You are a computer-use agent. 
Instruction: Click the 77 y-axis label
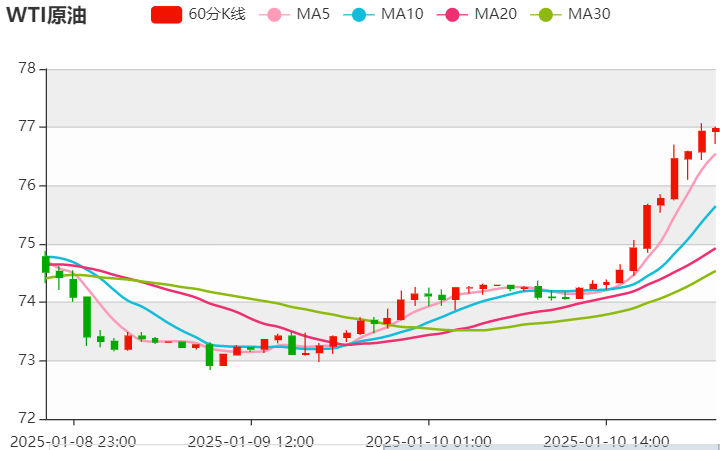pyautogui.click(x=27, y=127)
